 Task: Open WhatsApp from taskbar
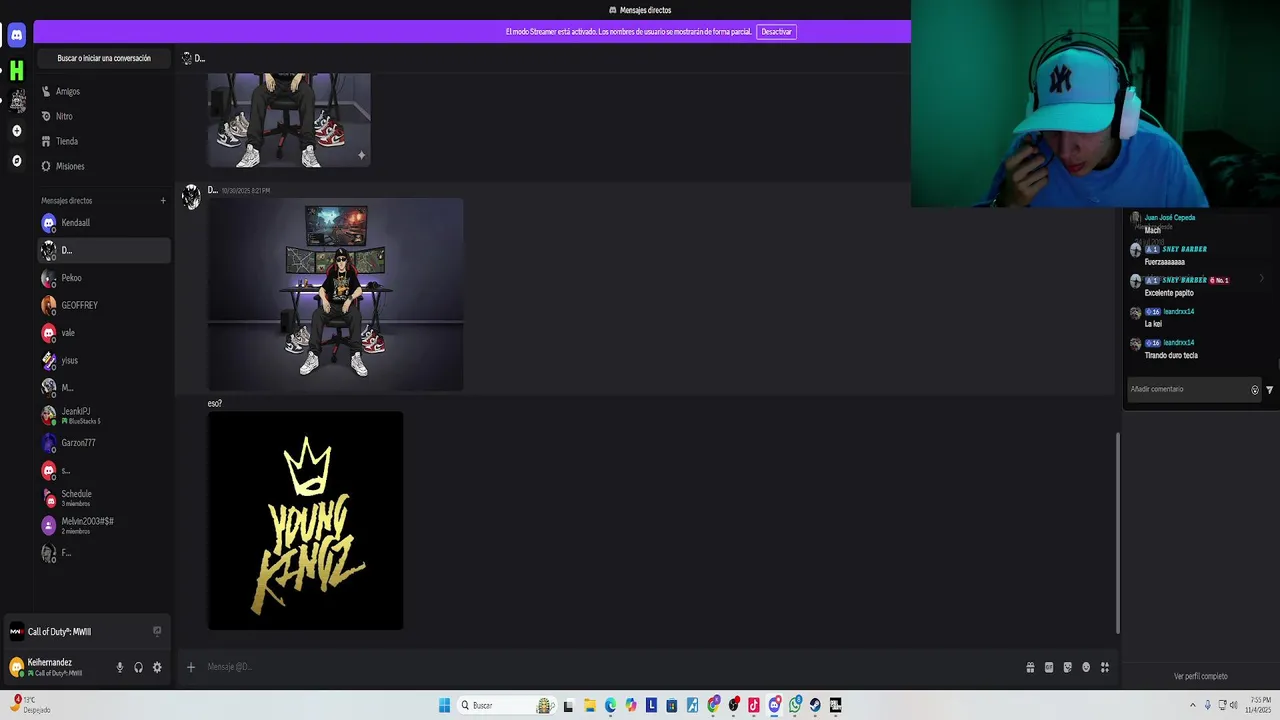point(795,705)
